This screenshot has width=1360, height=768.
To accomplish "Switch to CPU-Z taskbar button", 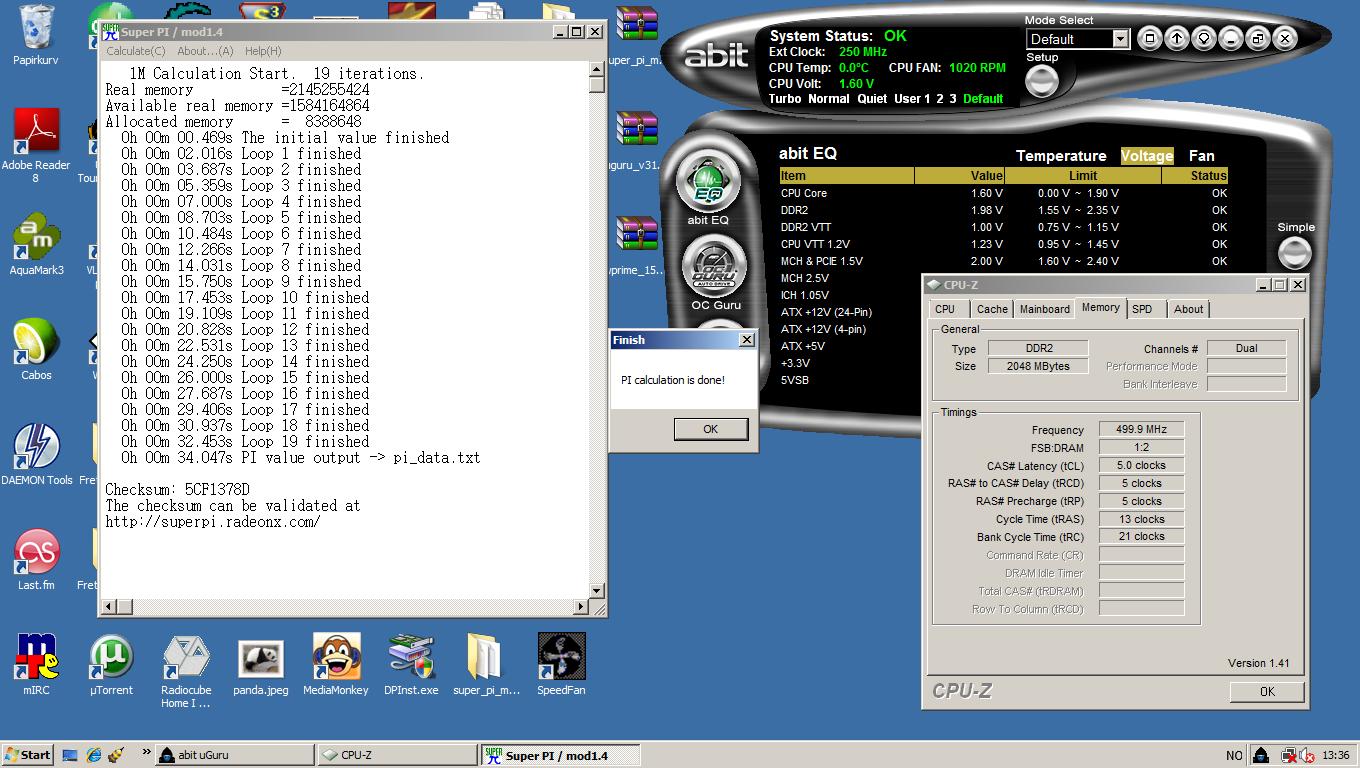I will pos(396,755).
